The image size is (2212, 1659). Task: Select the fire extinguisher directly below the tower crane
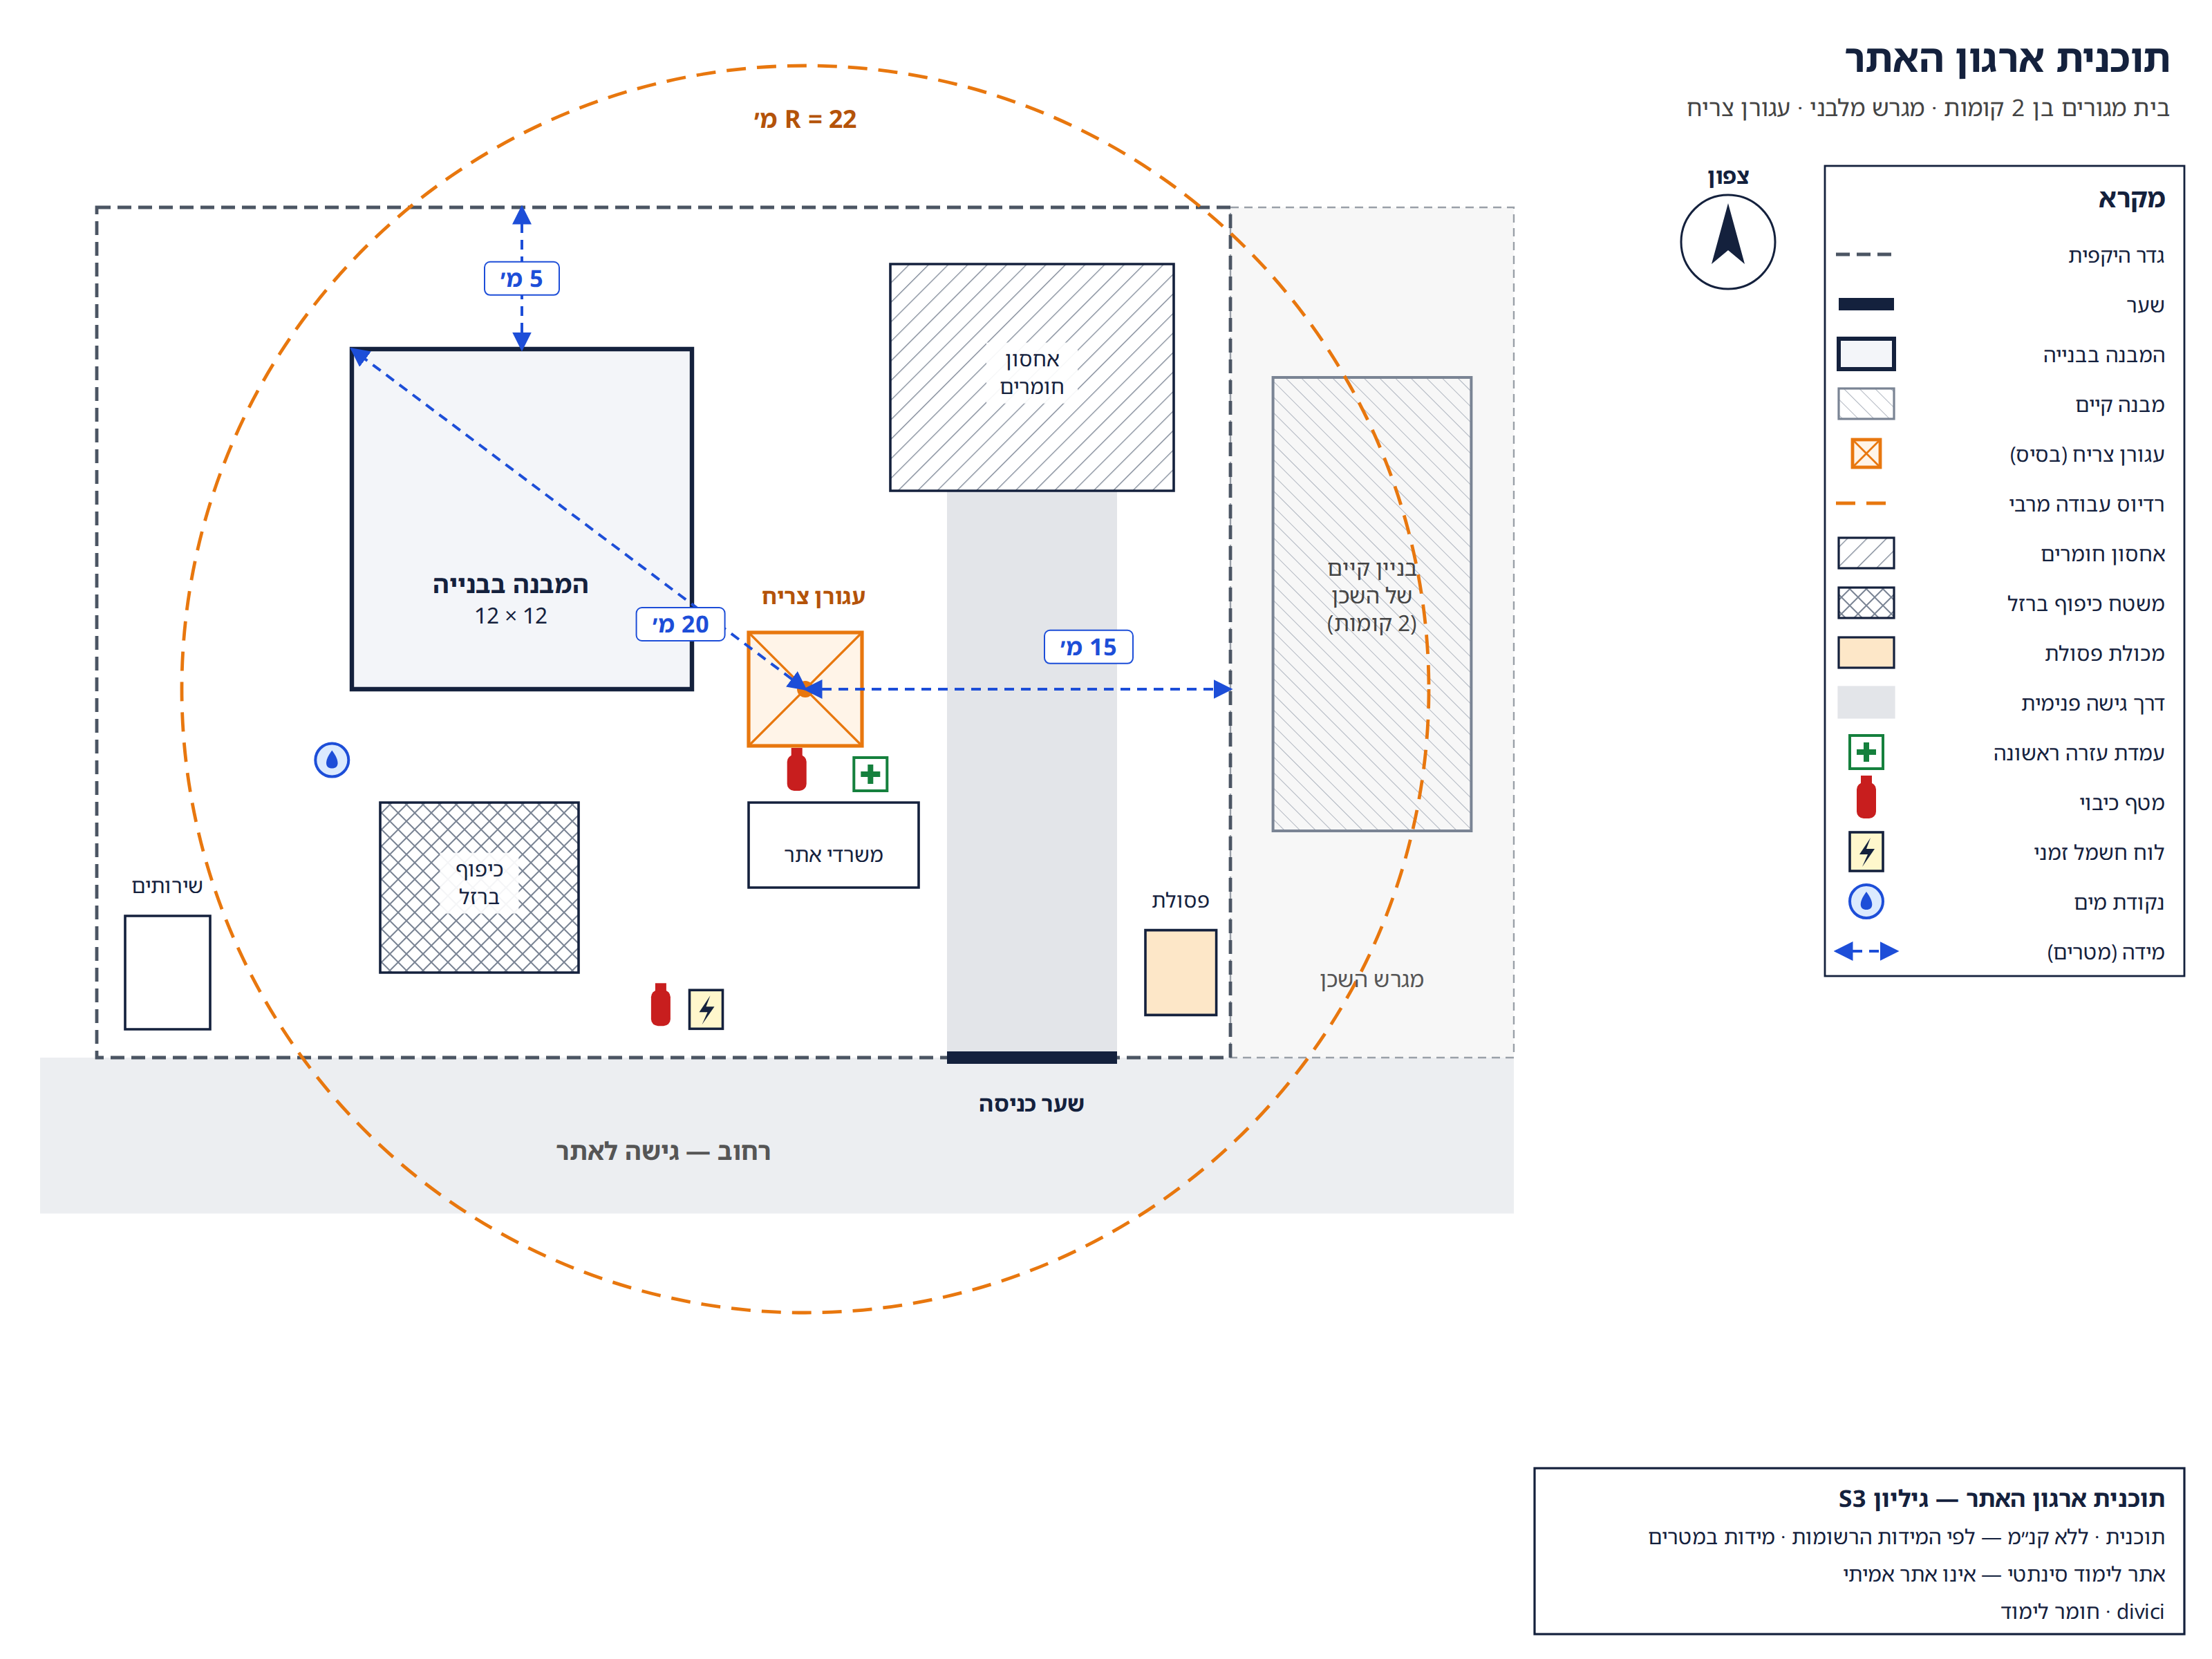click(796, 770)
